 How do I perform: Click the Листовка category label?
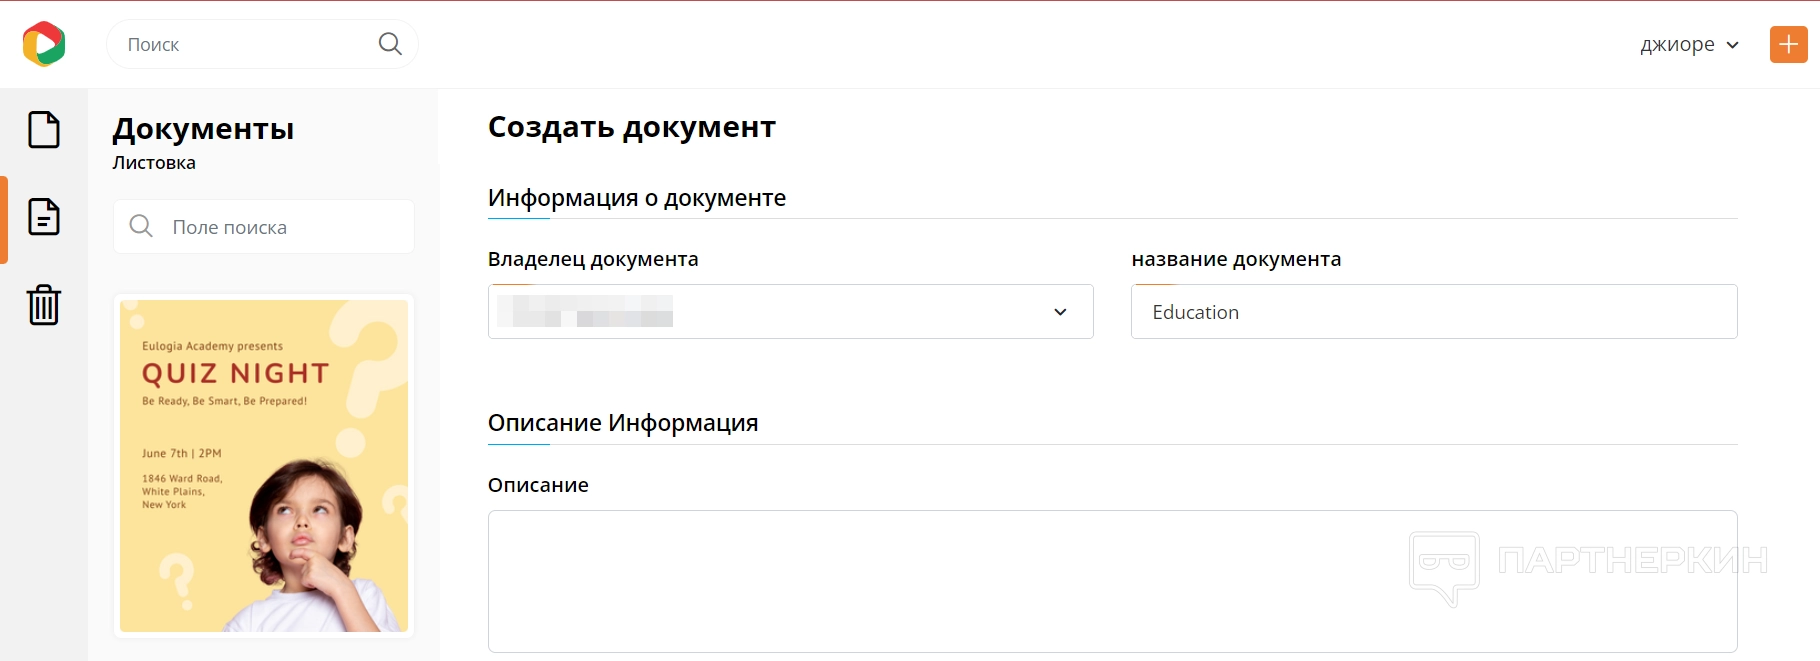154,163
